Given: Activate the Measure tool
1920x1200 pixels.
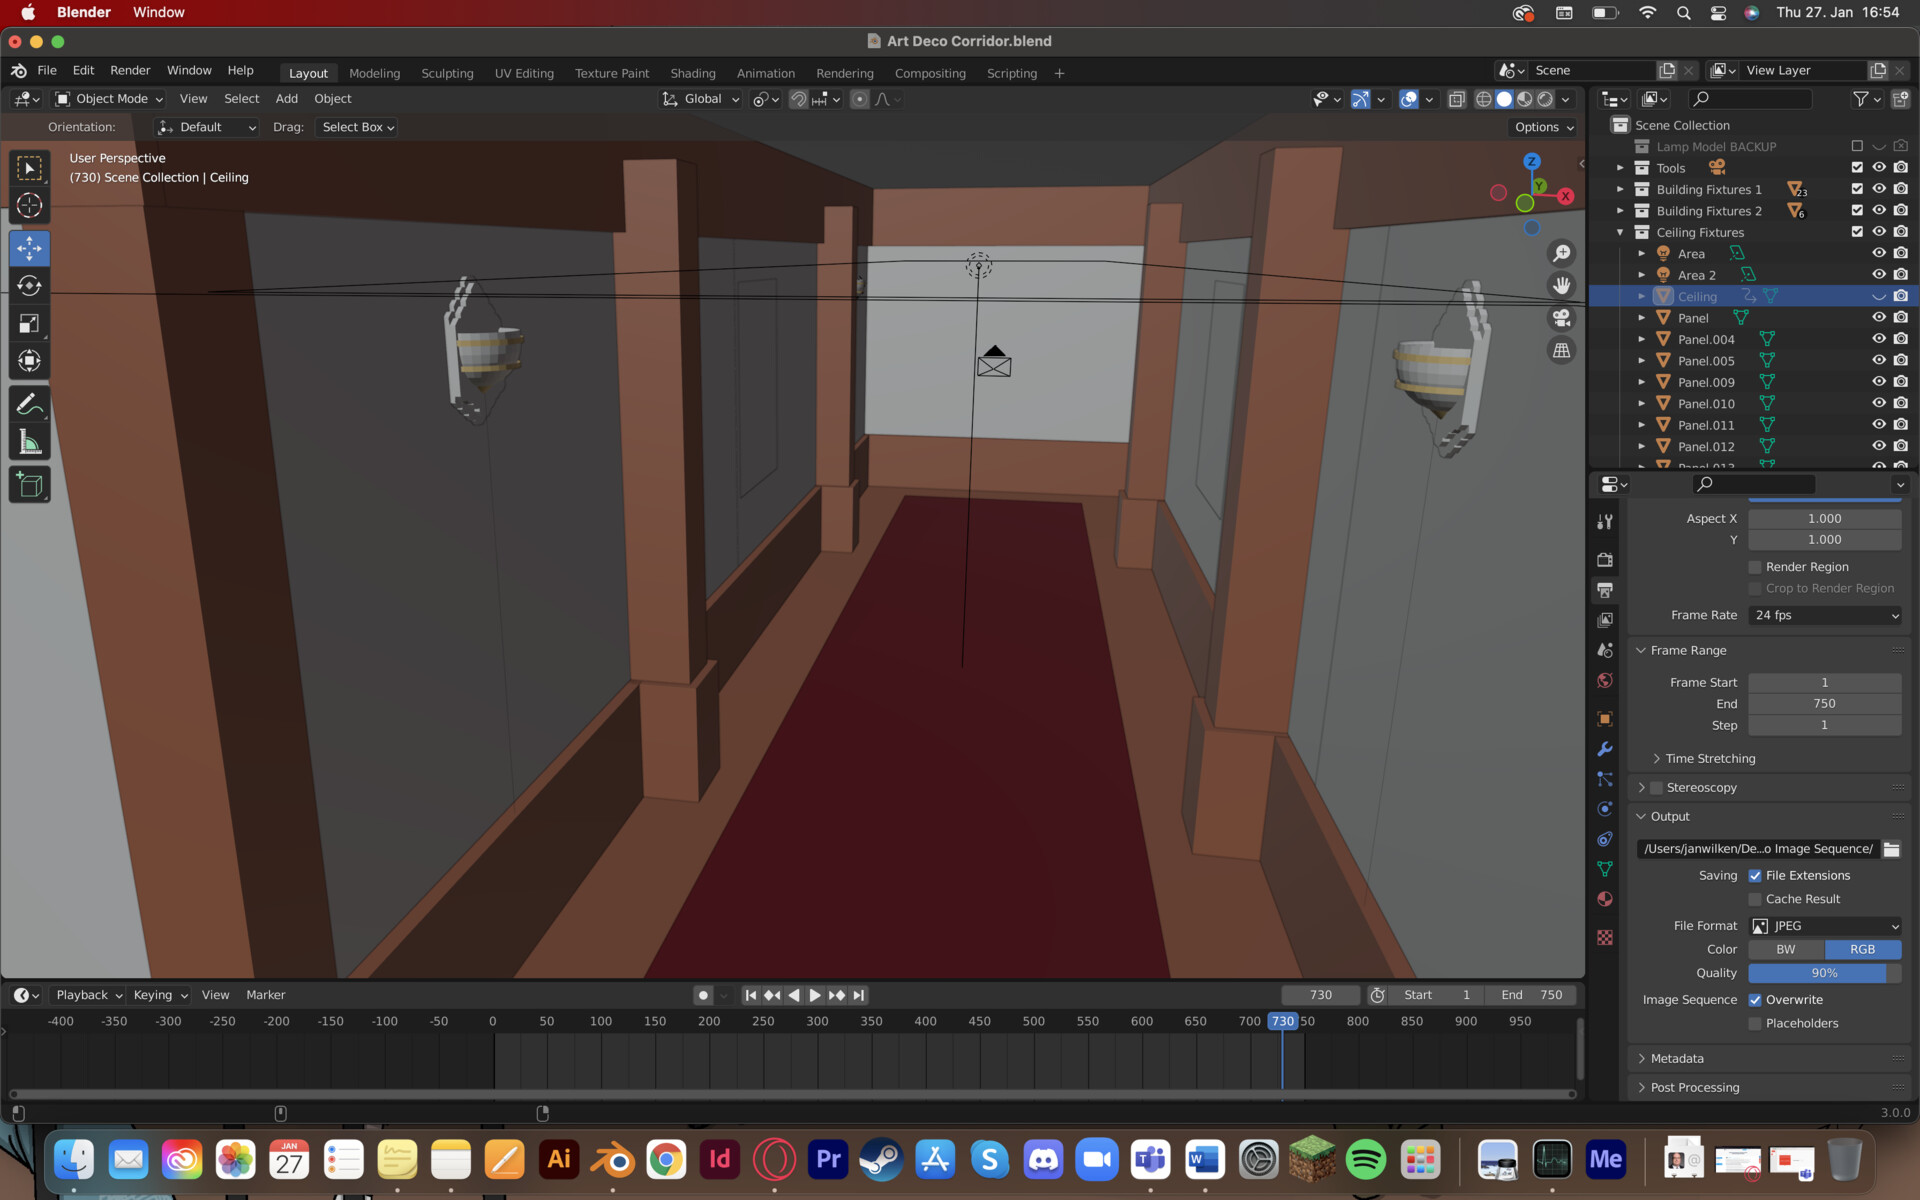Looking at the screenshot, I should (x=29, y=441).
